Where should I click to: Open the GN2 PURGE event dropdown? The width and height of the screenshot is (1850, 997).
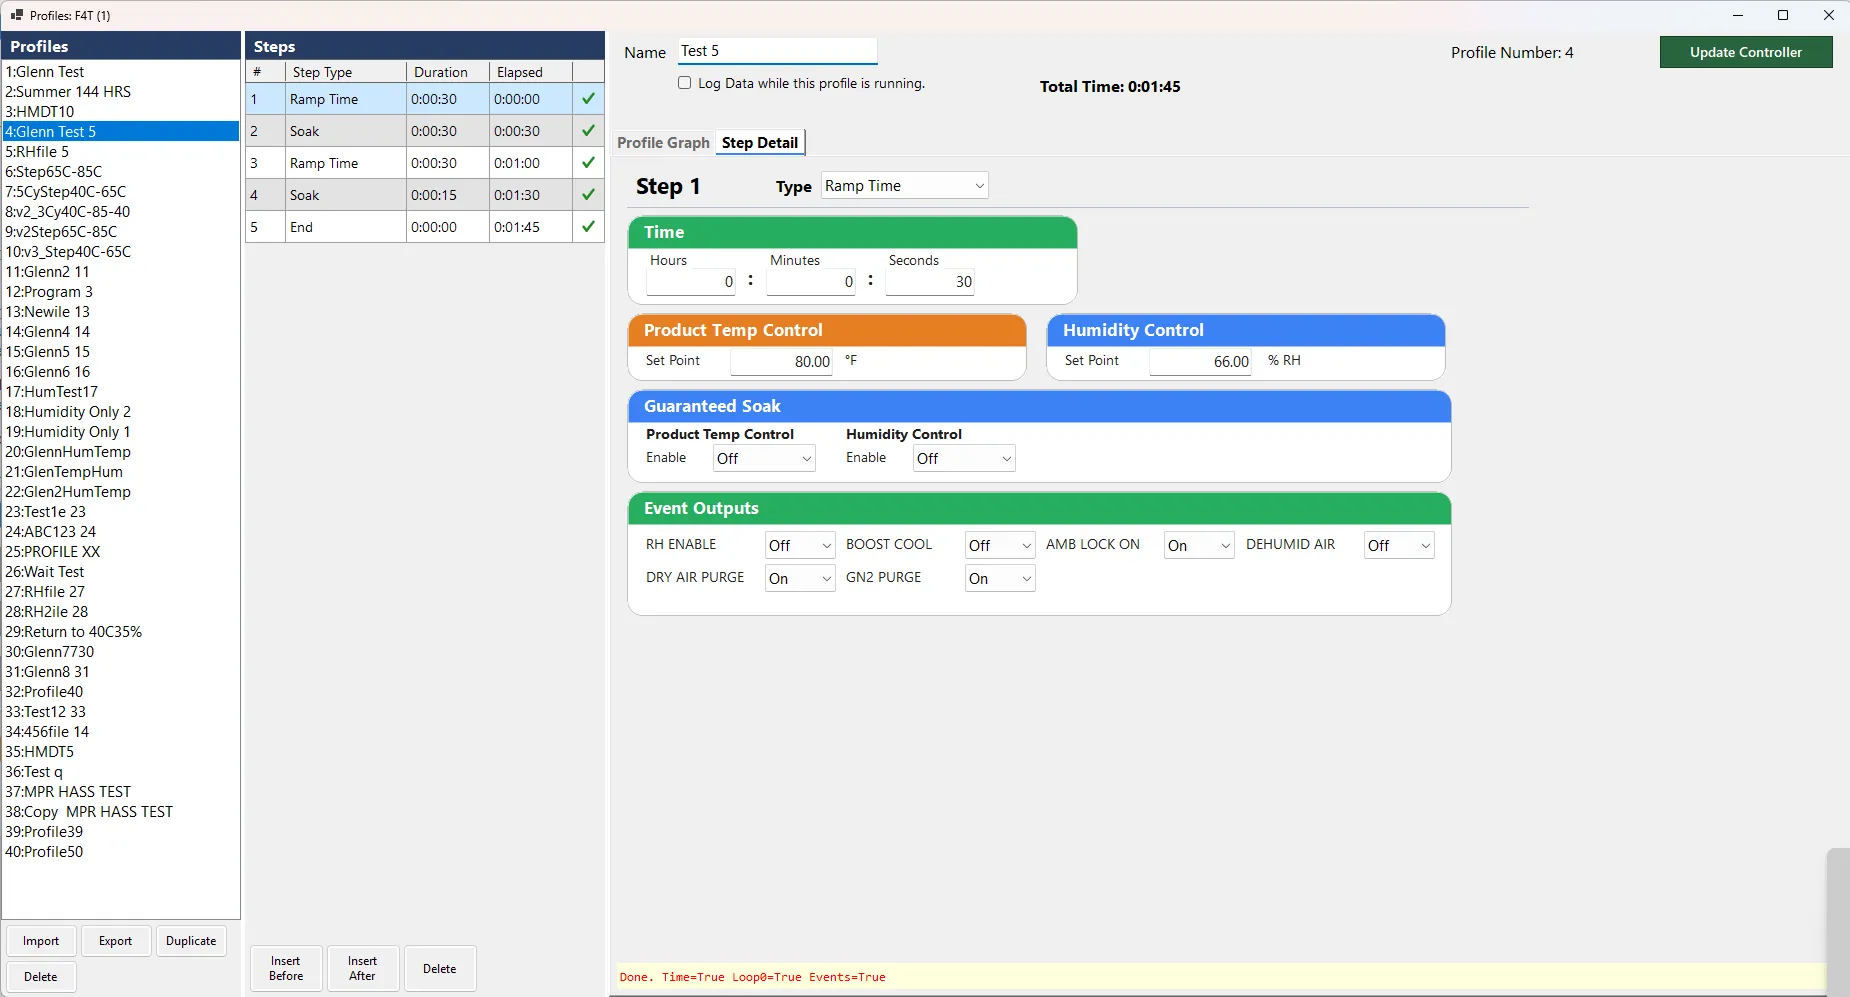(x=1000, y=578)
